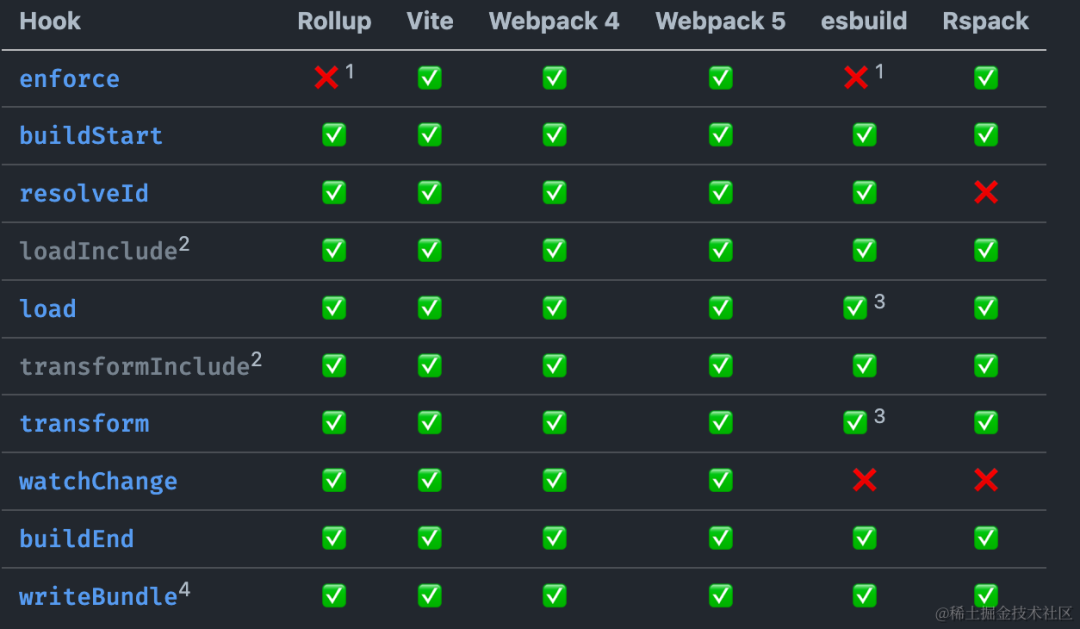Viewport: 1080px width, 629px height.
Task: Click footnote 4 superscript on writeBundle
Action: (184, 590)
